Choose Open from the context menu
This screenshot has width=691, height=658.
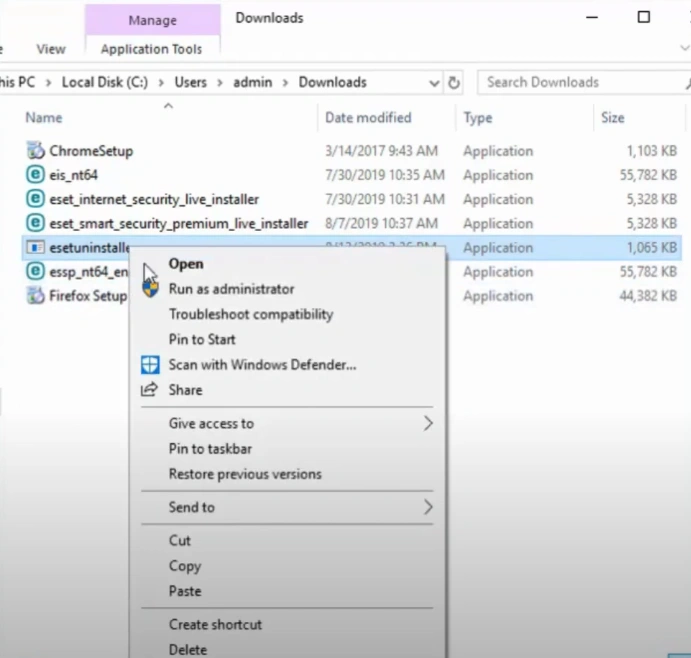186,264
